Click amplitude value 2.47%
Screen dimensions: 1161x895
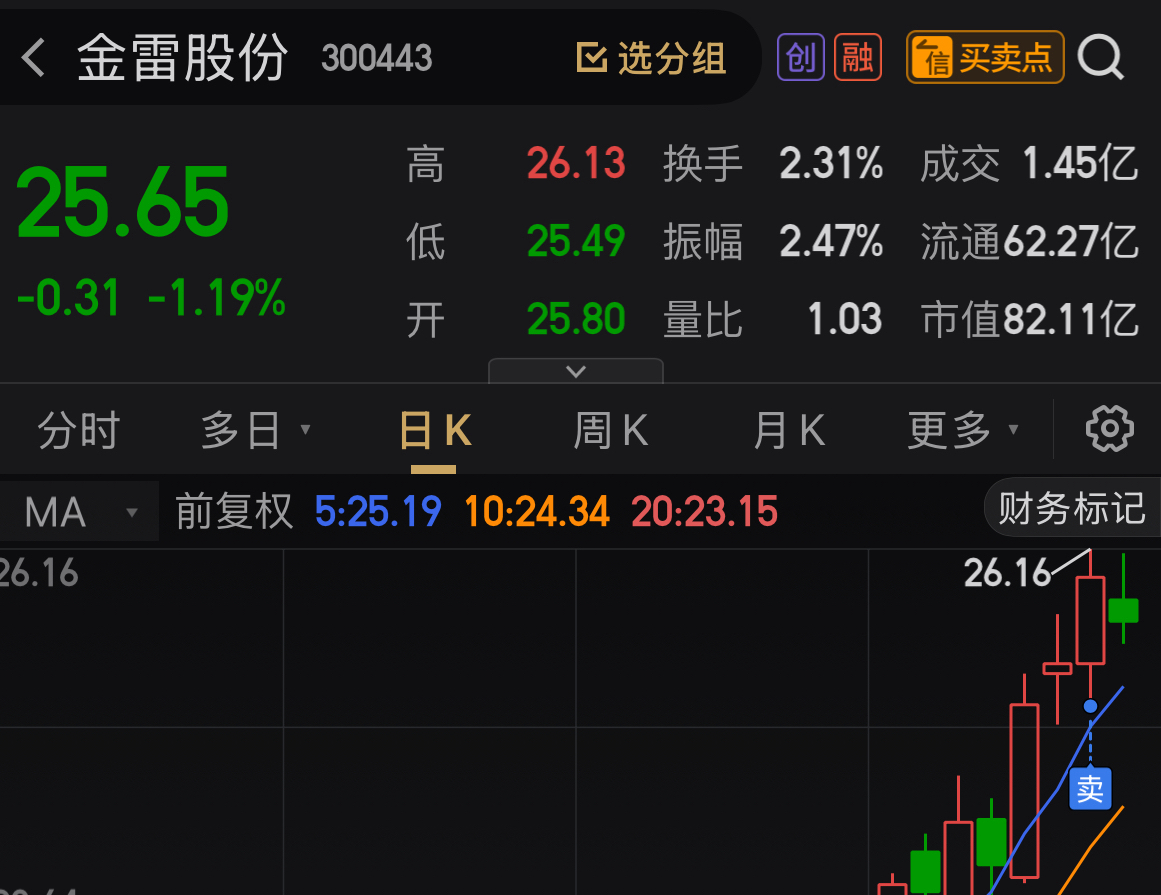point(831,241)
